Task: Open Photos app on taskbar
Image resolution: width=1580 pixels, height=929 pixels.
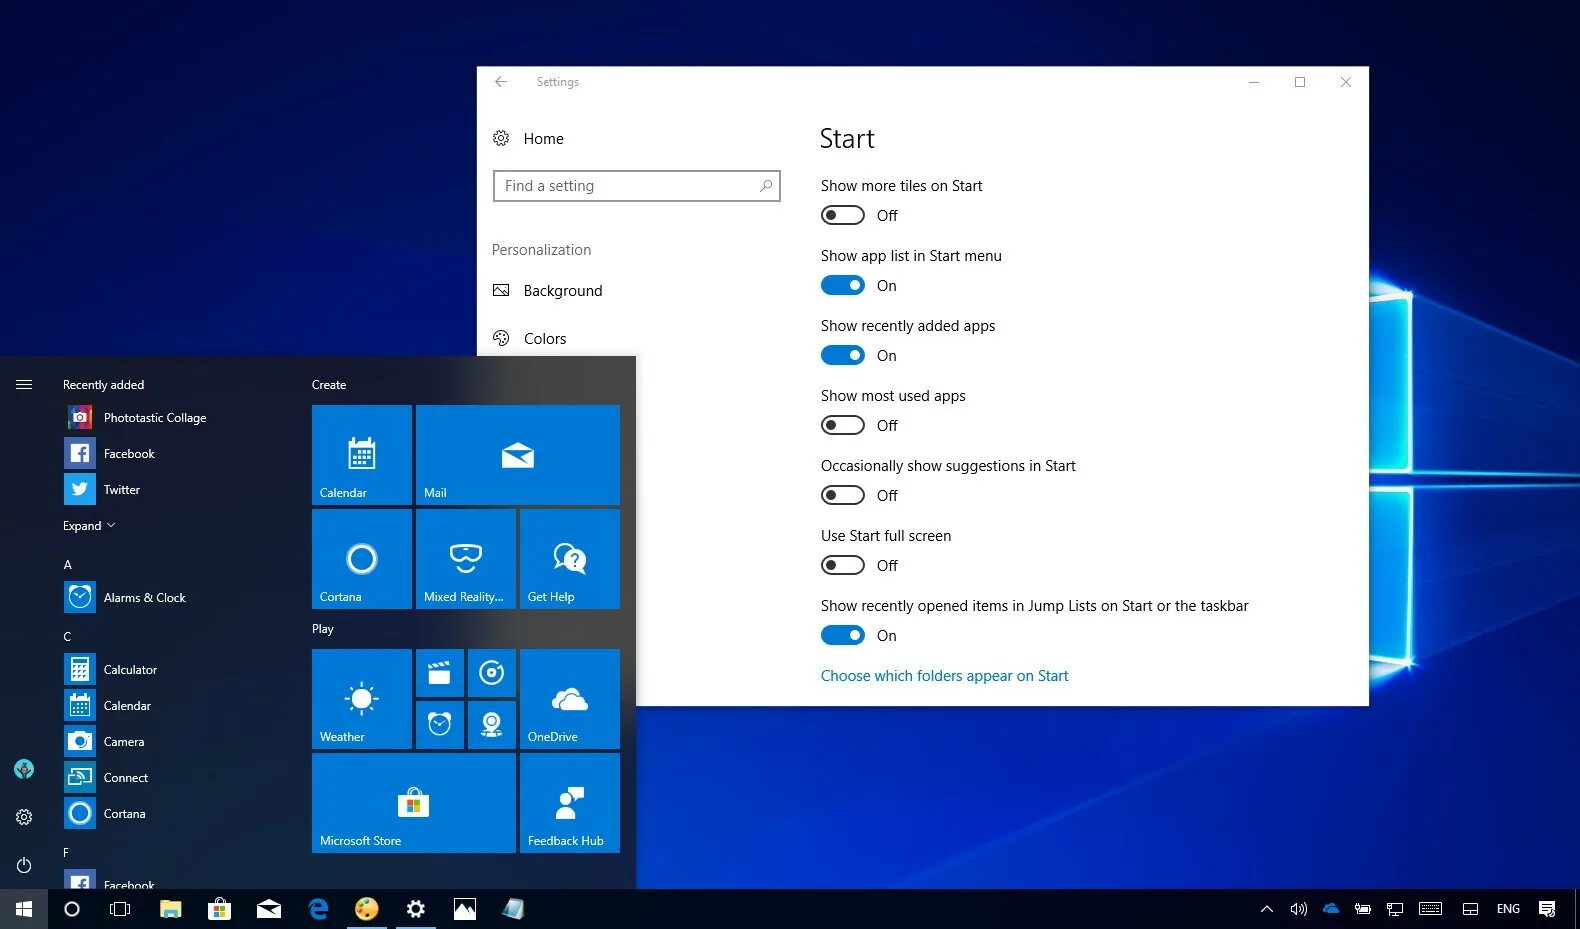Action: 465,909
